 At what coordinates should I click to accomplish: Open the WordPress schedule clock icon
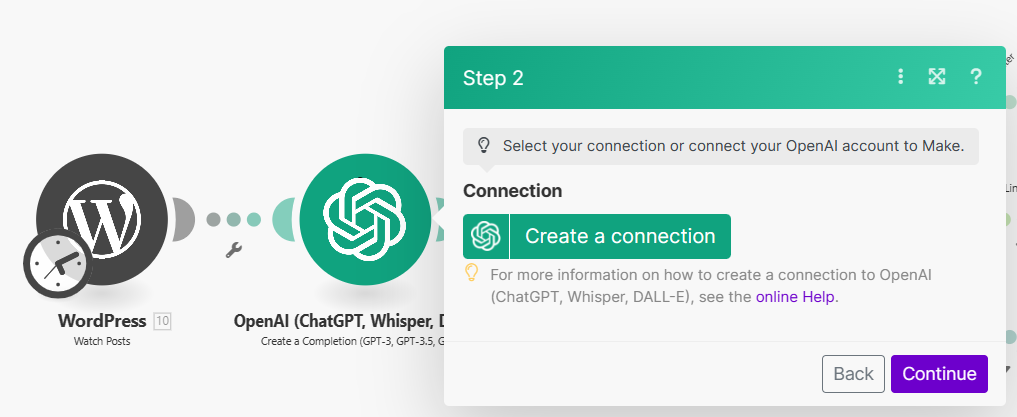57,263
